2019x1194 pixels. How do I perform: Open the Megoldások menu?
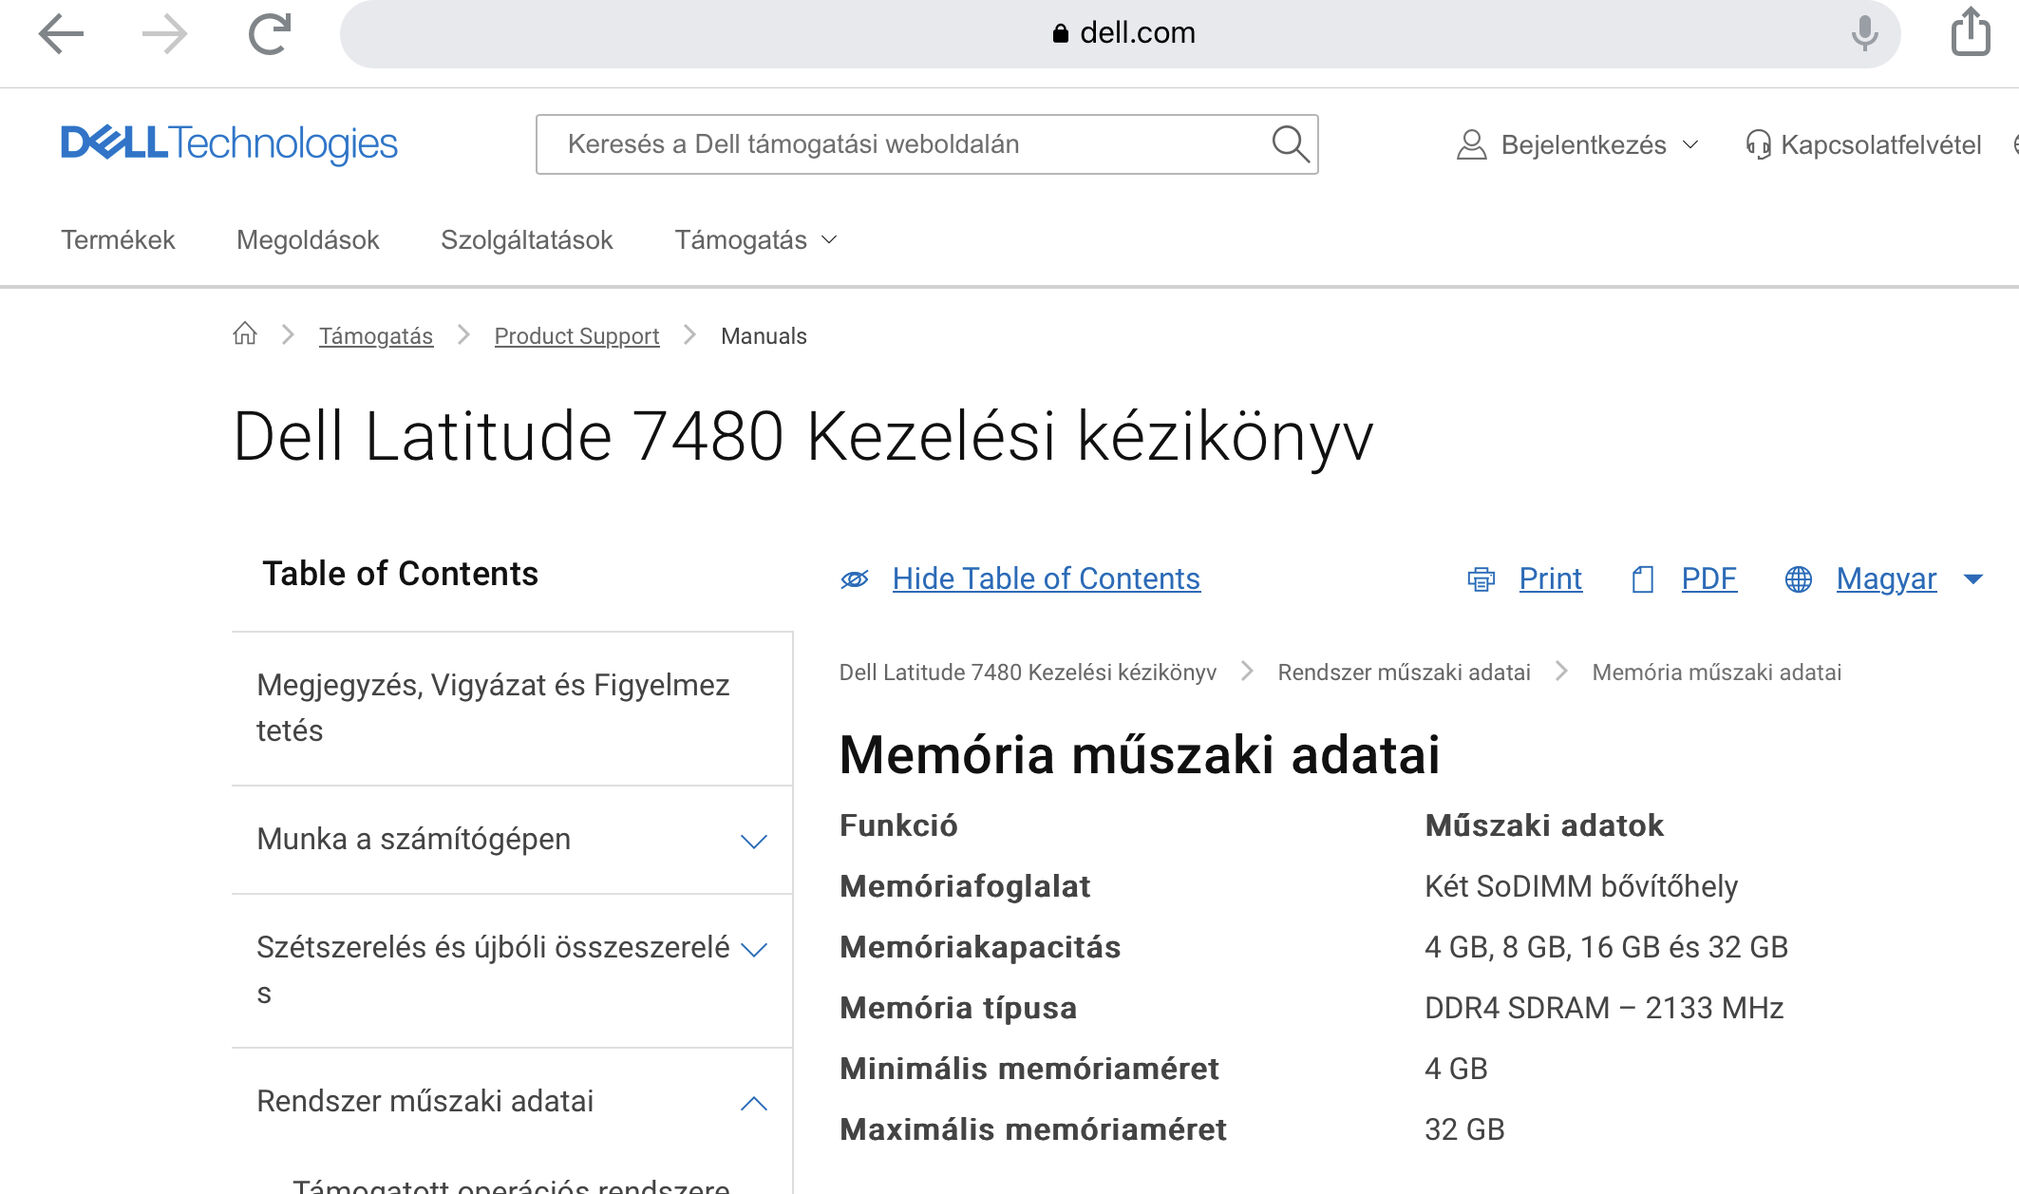tap(308, 240)
